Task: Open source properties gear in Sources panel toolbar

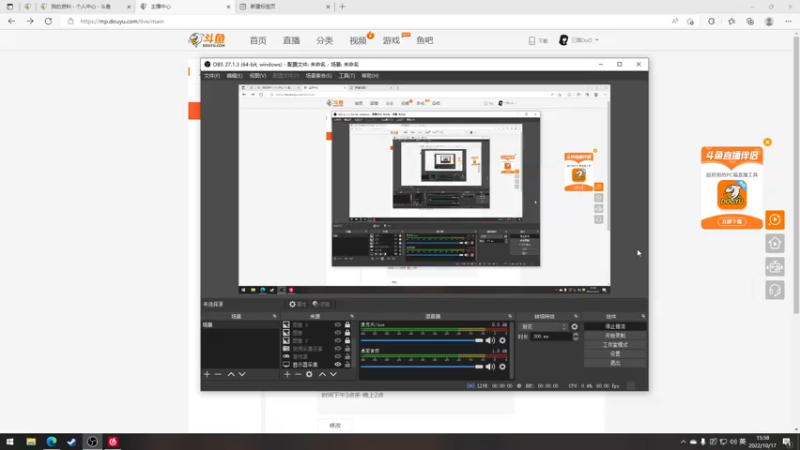Action: pyautogui.click(x=309, y=374)
